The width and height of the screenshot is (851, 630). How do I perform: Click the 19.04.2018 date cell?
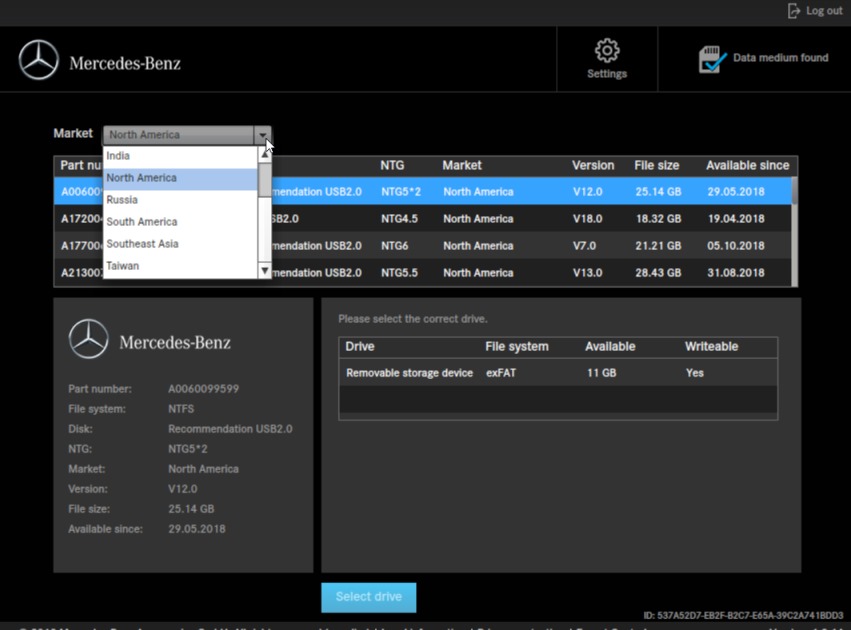tap(736, 219)
